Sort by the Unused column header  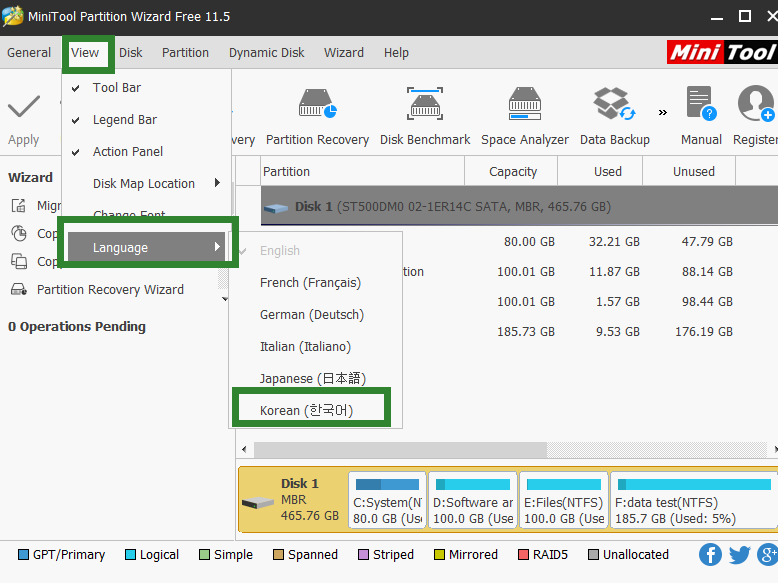pos(689,171)
